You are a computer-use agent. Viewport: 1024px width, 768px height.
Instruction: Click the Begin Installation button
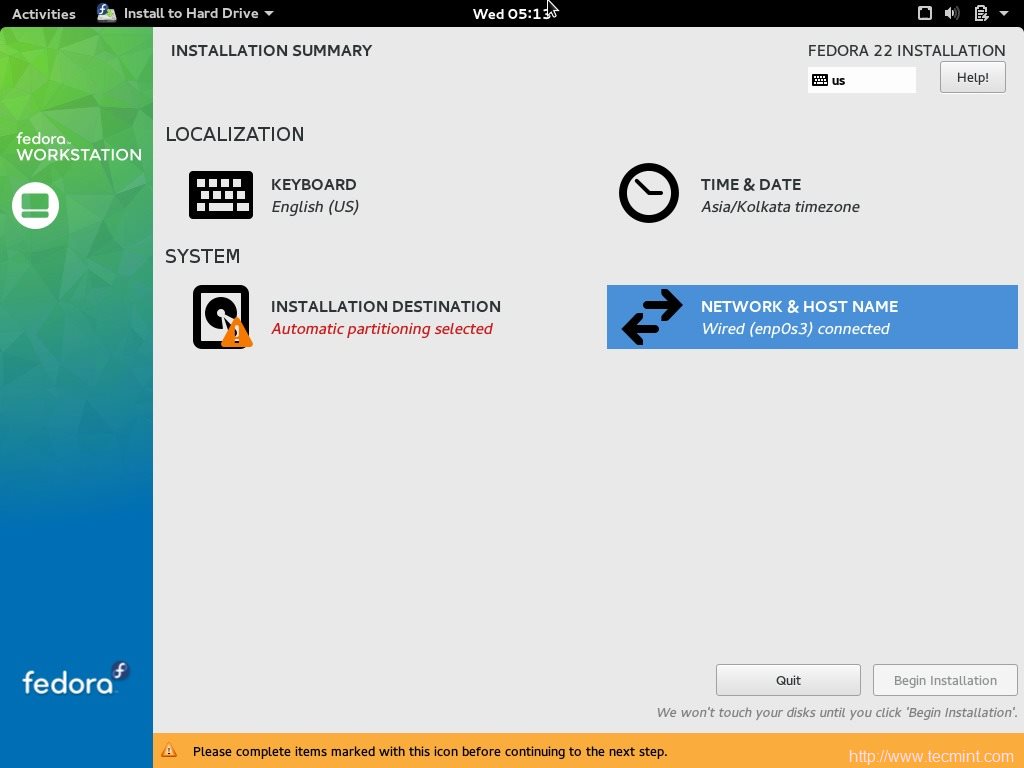[x=944, y=680]
